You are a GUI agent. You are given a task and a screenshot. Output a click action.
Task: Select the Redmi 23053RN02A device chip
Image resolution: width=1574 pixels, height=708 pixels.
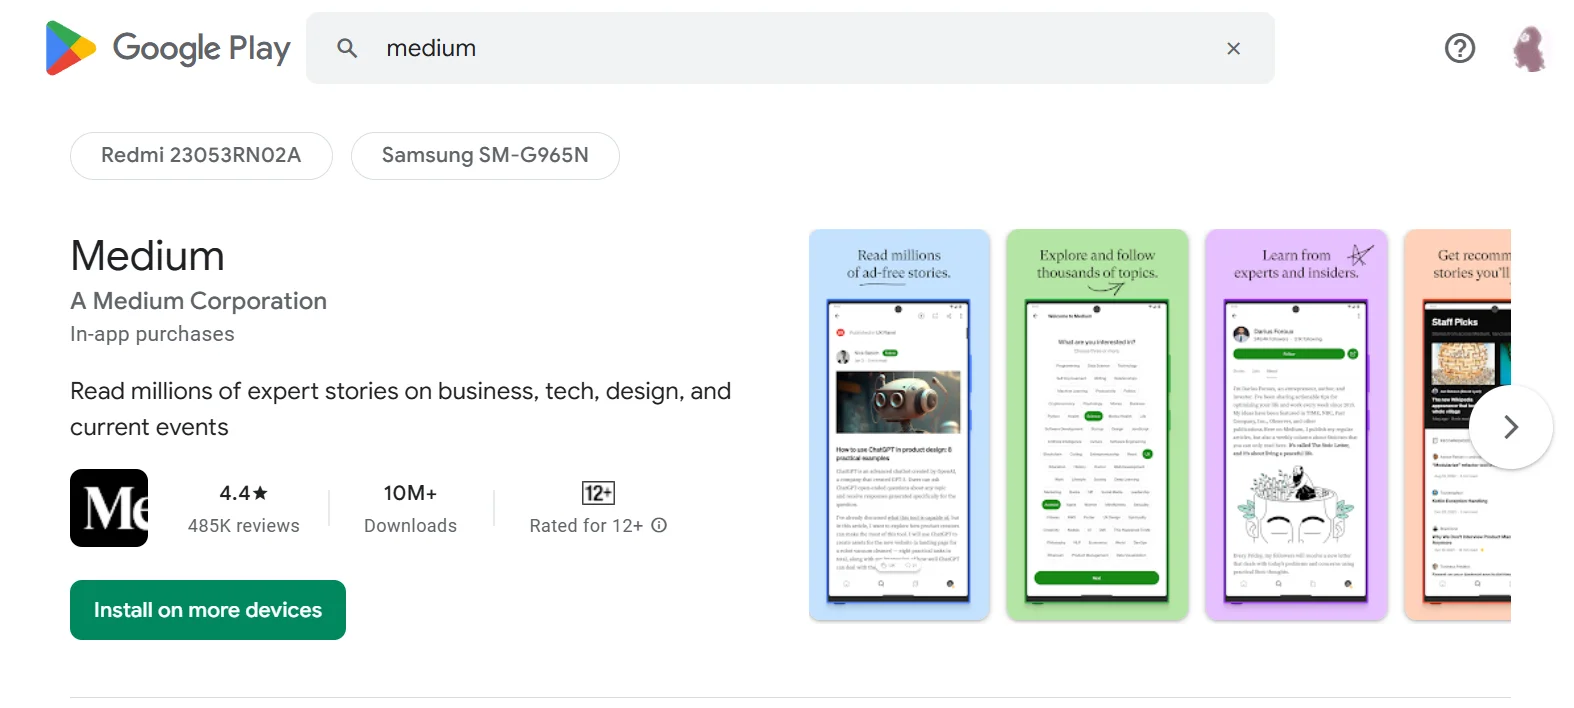point(201,156)
